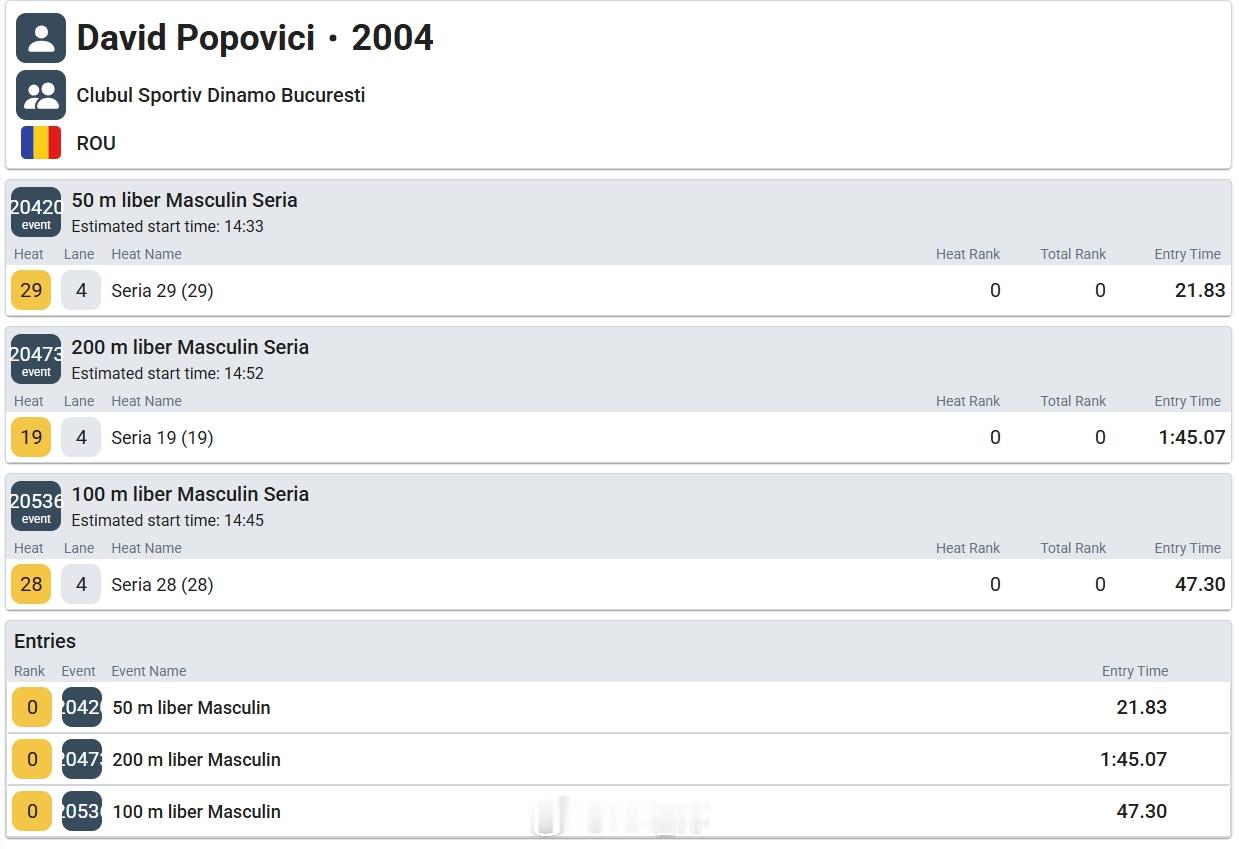Image resolution: width=1239 pixels, height=849 pixels.
Task: Select the Seria 19 (19) heat name
Action: pyautogui.click(x=162, y=437)
